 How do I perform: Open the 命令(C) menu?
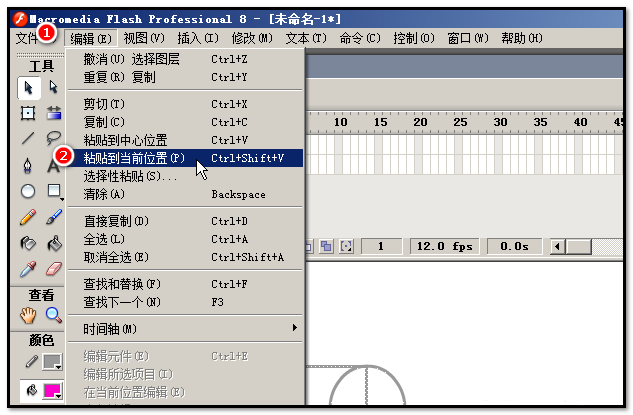[360, 38]
